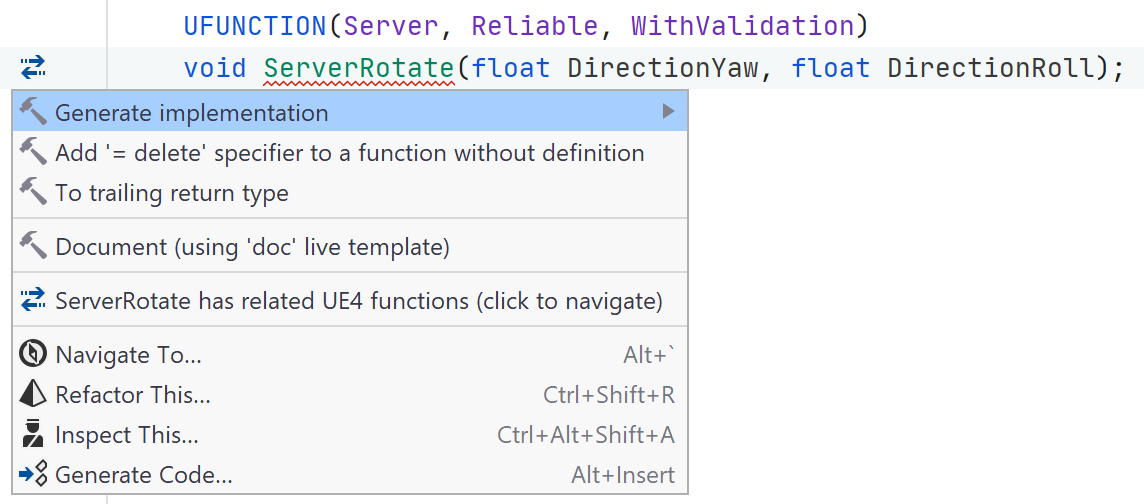Click hammer icon beside To trailing return type
This screenshot has width=1144, height=504.
[x=33, y=192]
